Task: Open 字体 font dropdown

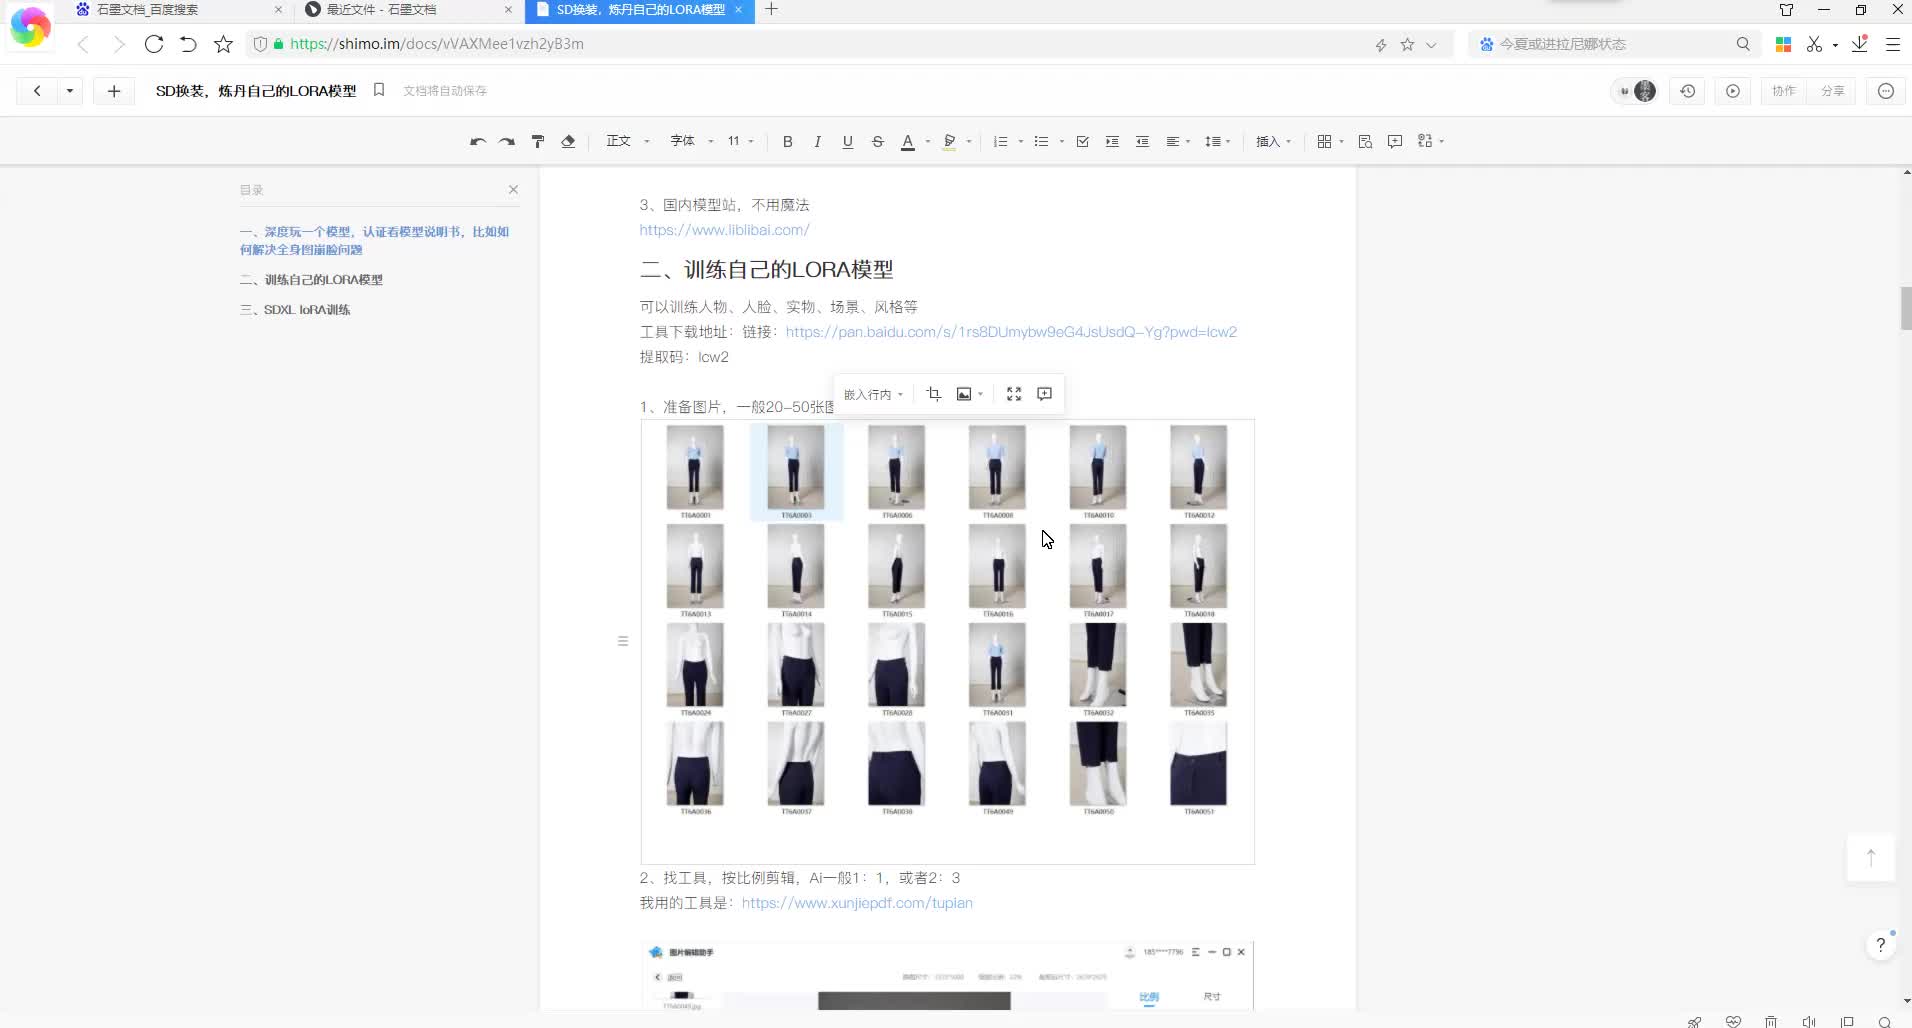Action: 691,141
